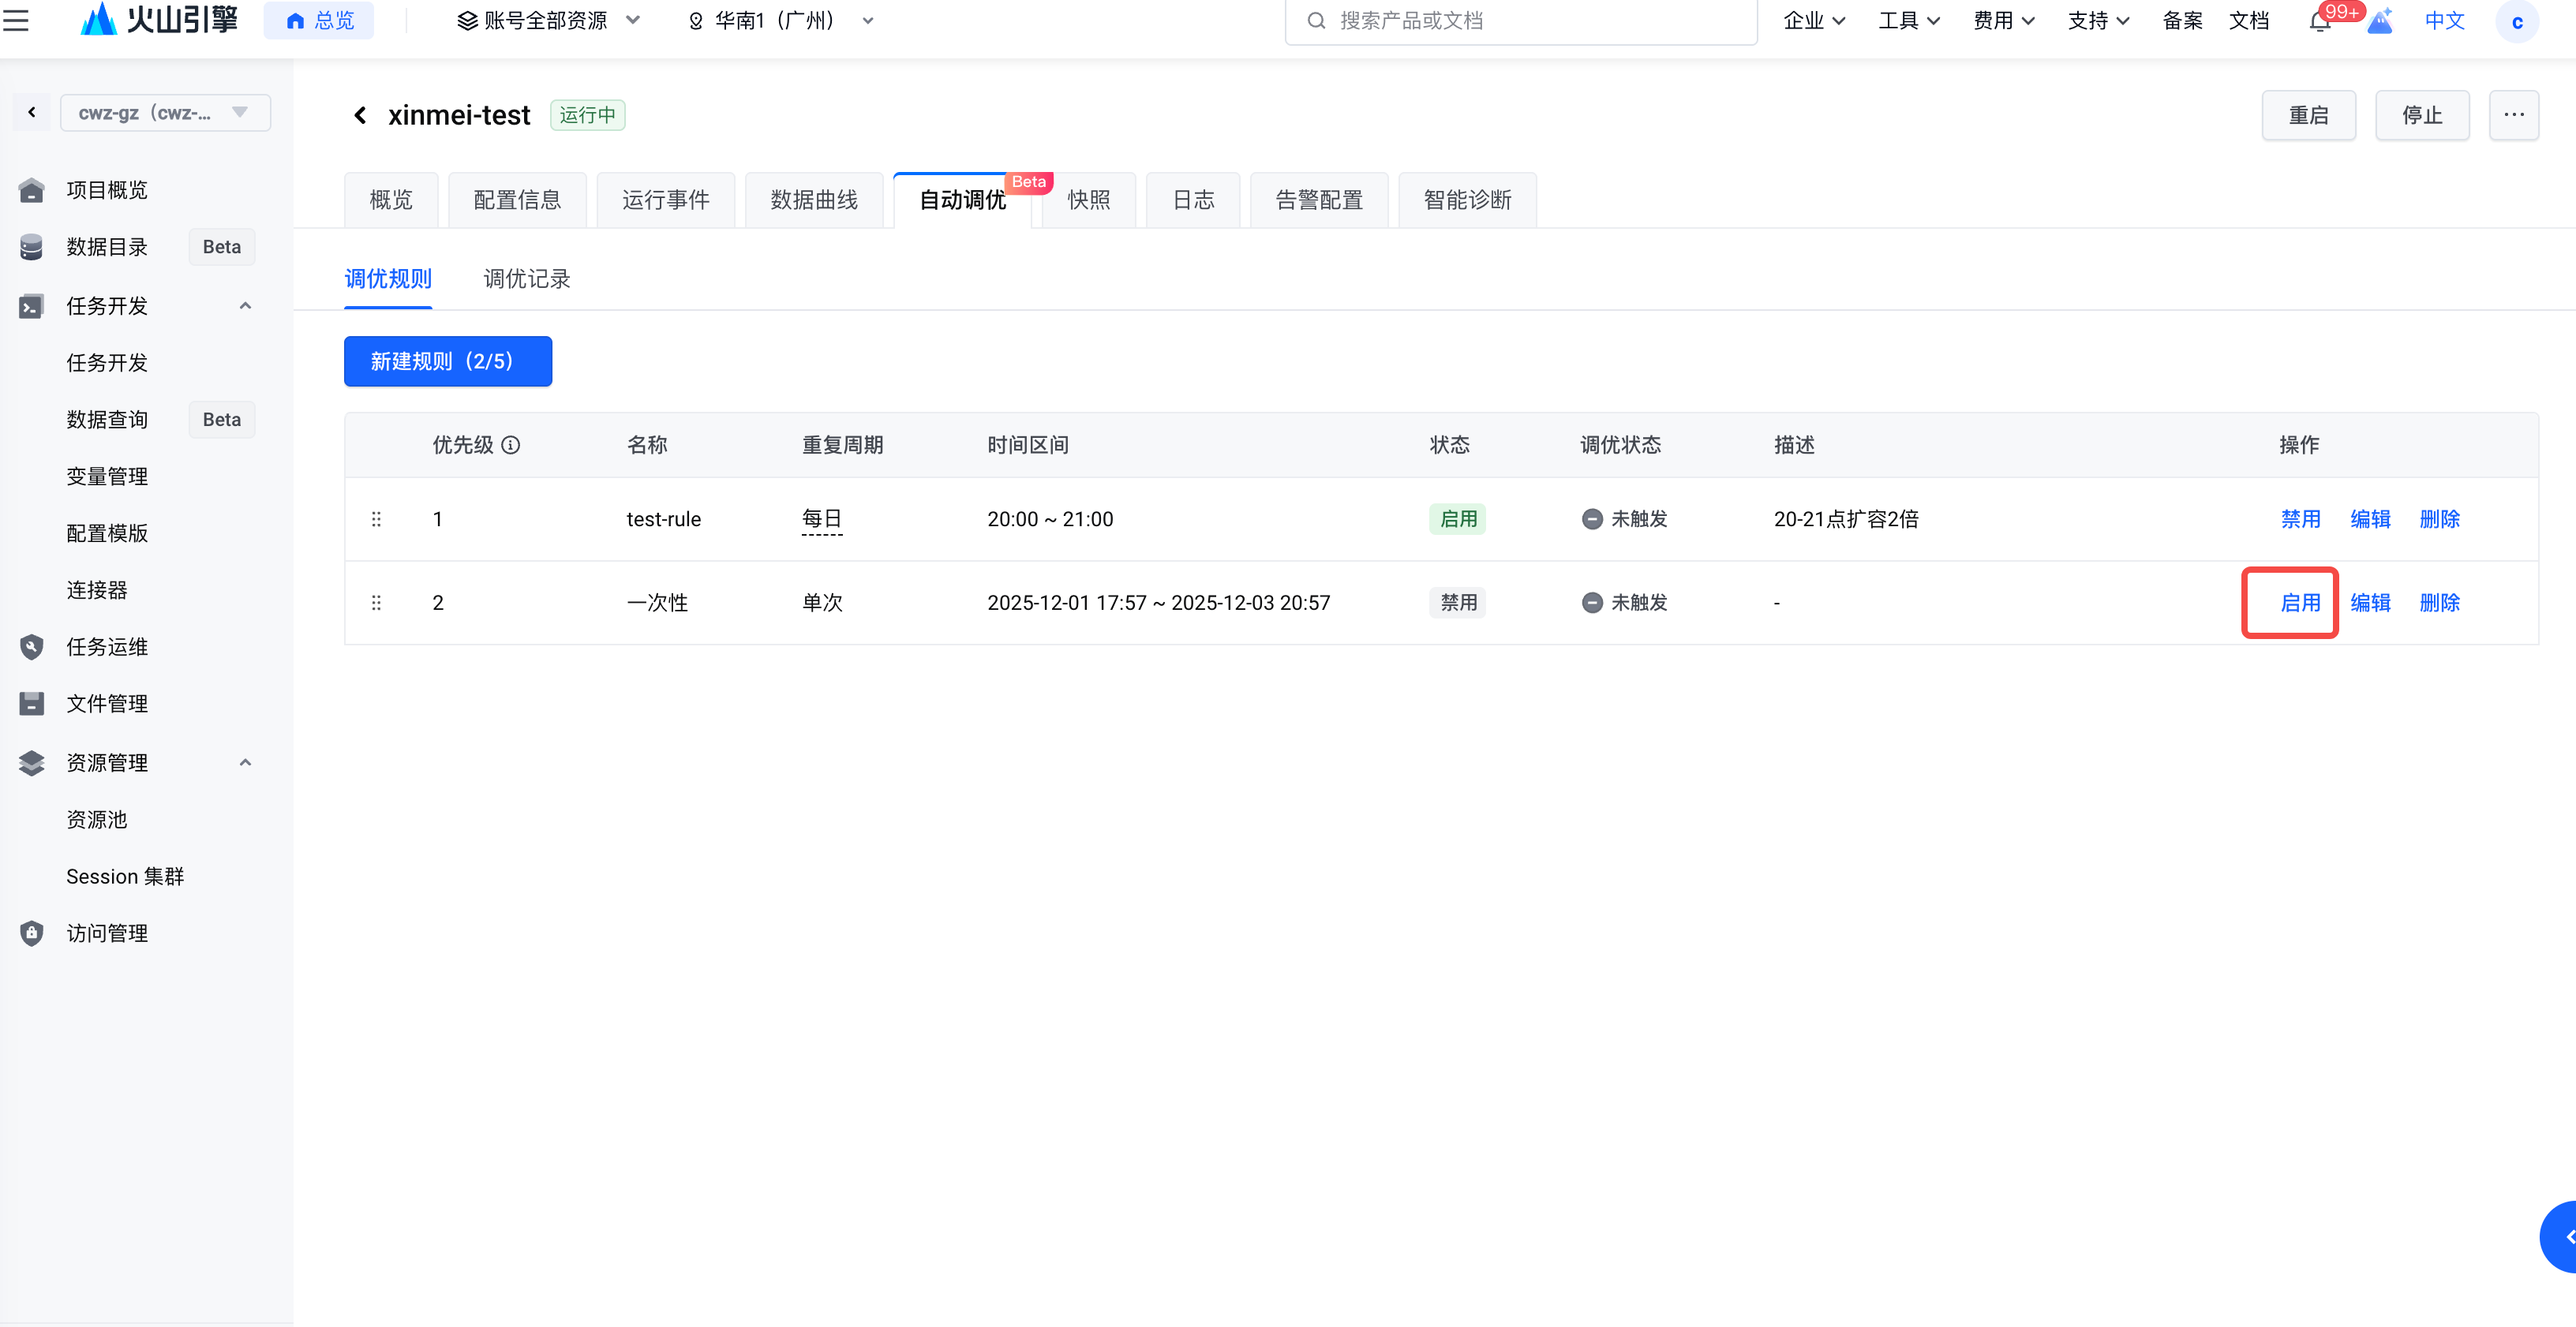This screenshot has height=1327, width=2576.
Task: Click the 新建规则 (2/5) button
Action: tap(447, 361)
